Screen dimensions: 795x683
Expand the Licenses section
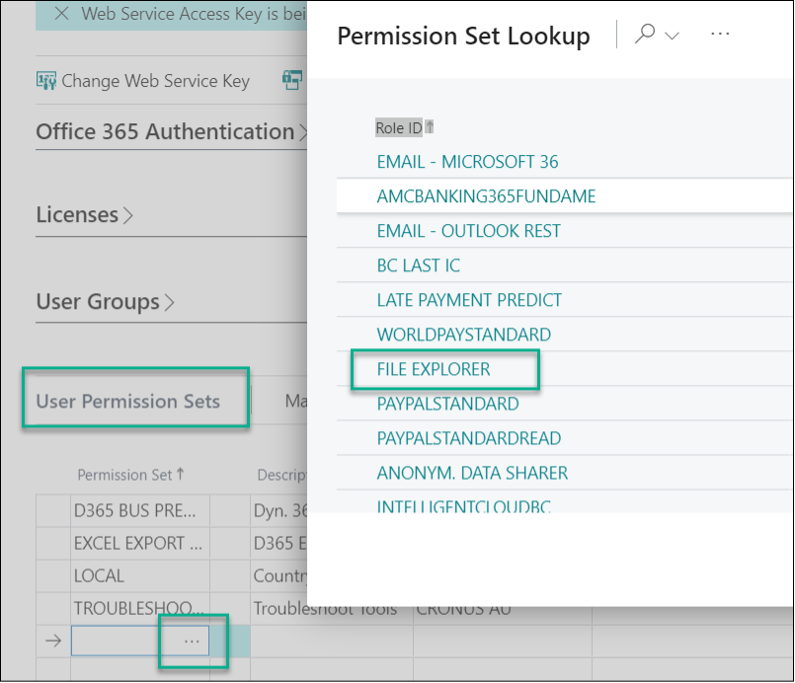(78, 215)
